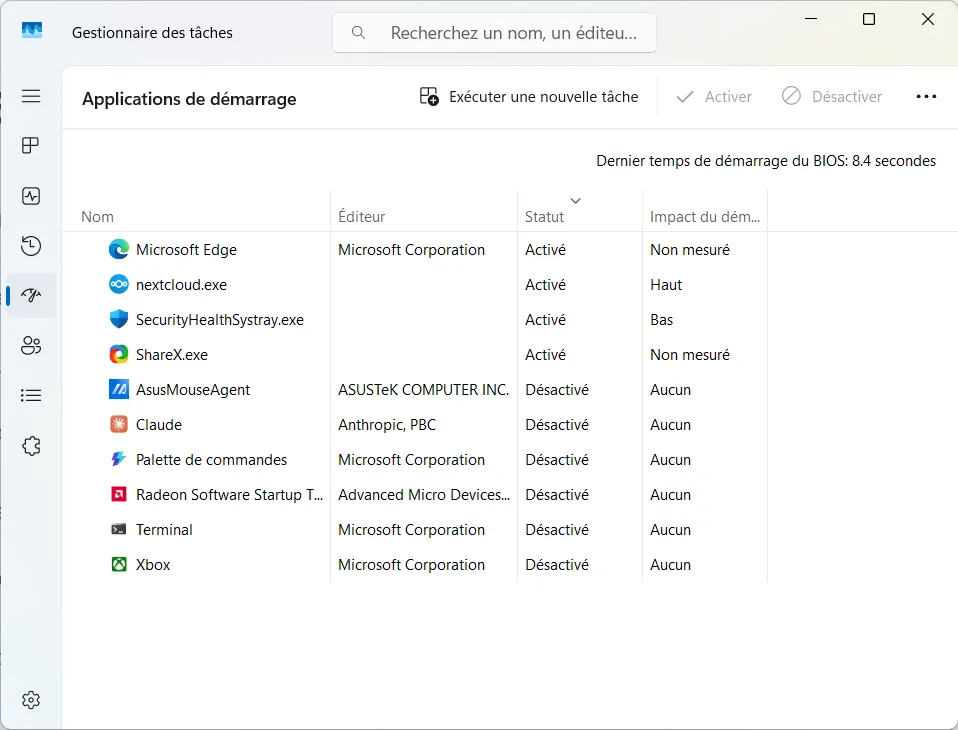This screenshot has width=958, height=730.
Task: Select the Terminal row name
Action: [164, 530]
